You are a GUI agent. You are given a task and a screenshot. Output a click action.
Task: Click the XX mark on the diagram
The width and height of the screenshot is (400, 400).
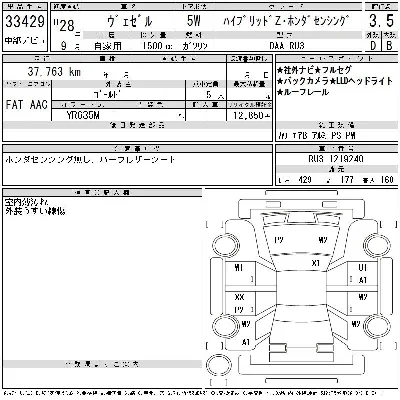click(x=239, y=297)
